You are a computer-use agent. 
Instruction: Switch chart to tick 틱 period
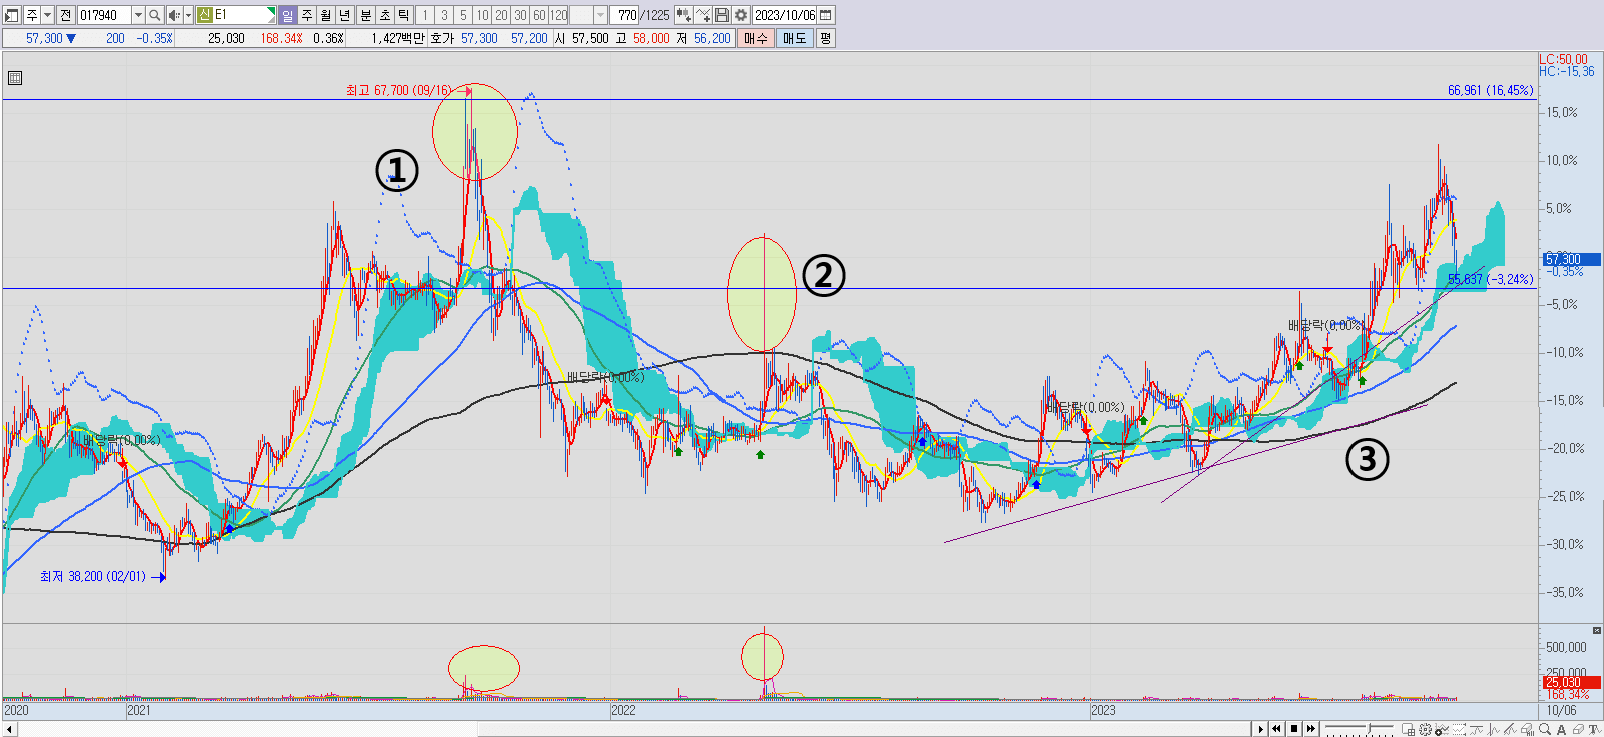point(403,15)
